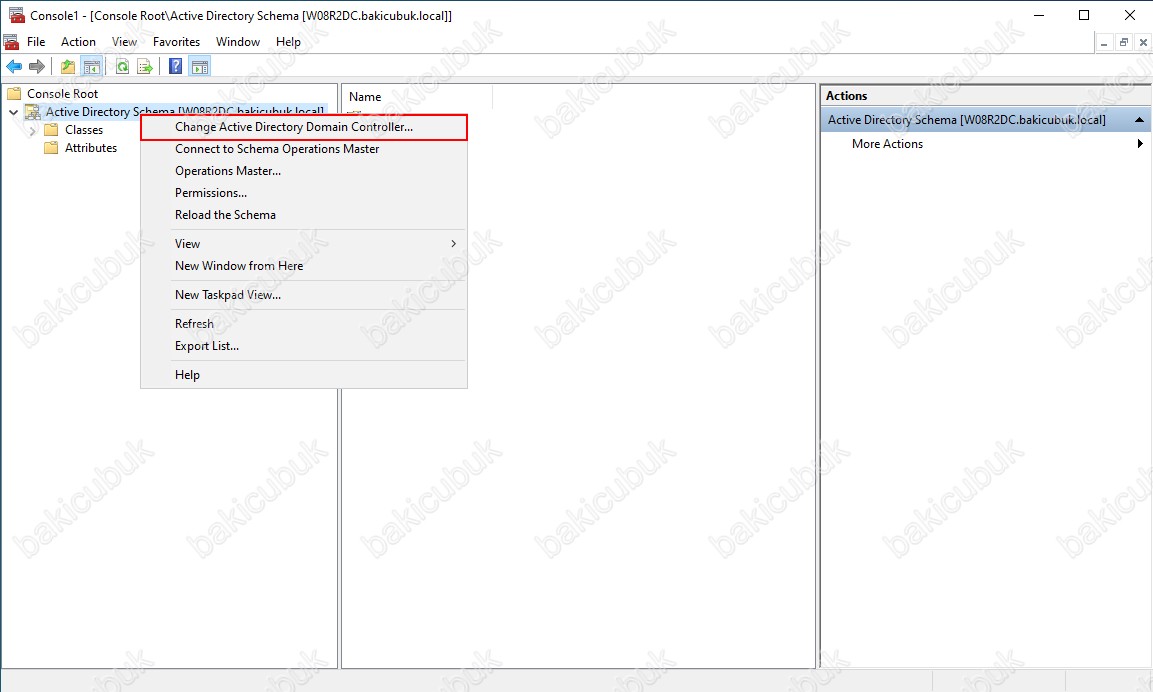Screen dimensions: 1153x692
Task: Collapse the Active Directory Schema tree node
Action: point(13,112)
